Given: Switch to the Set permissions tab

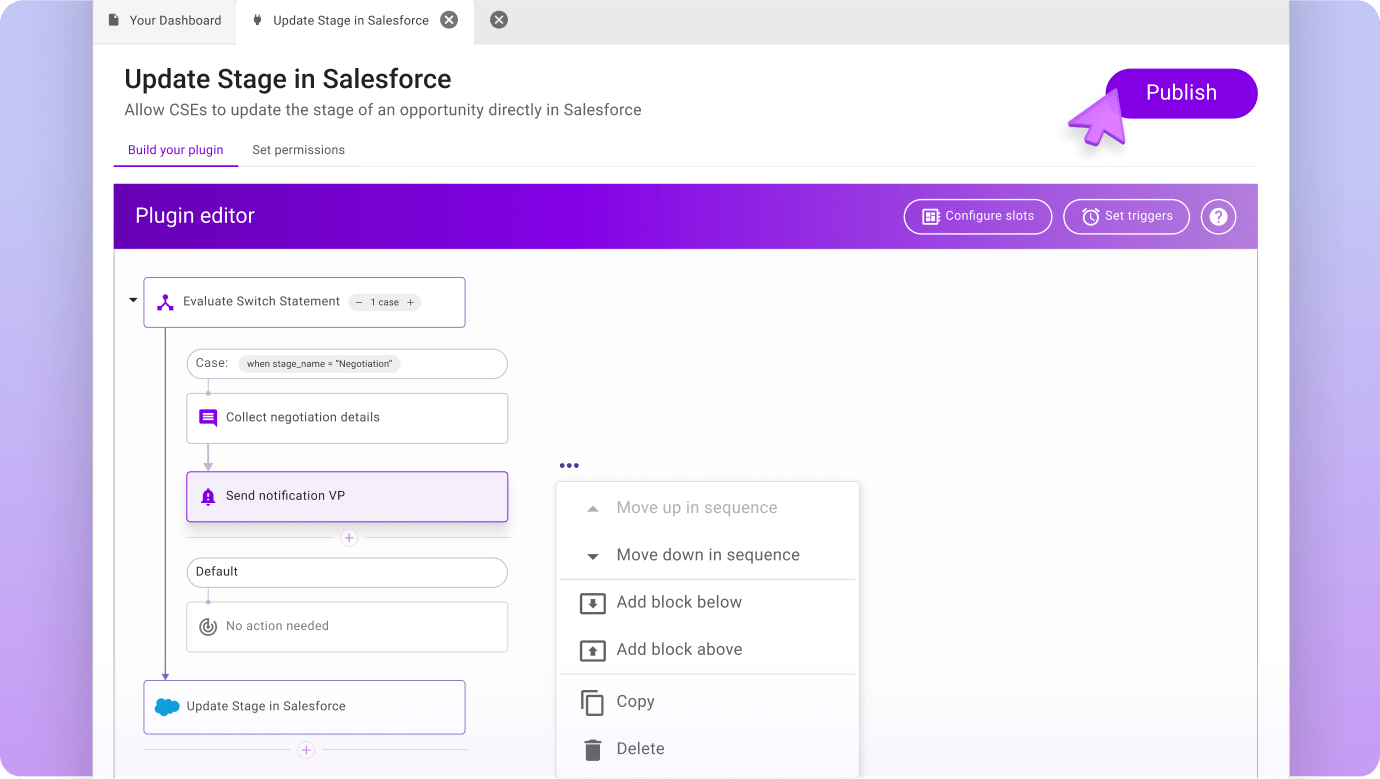Looking at the screenshot, I should 298,150.
